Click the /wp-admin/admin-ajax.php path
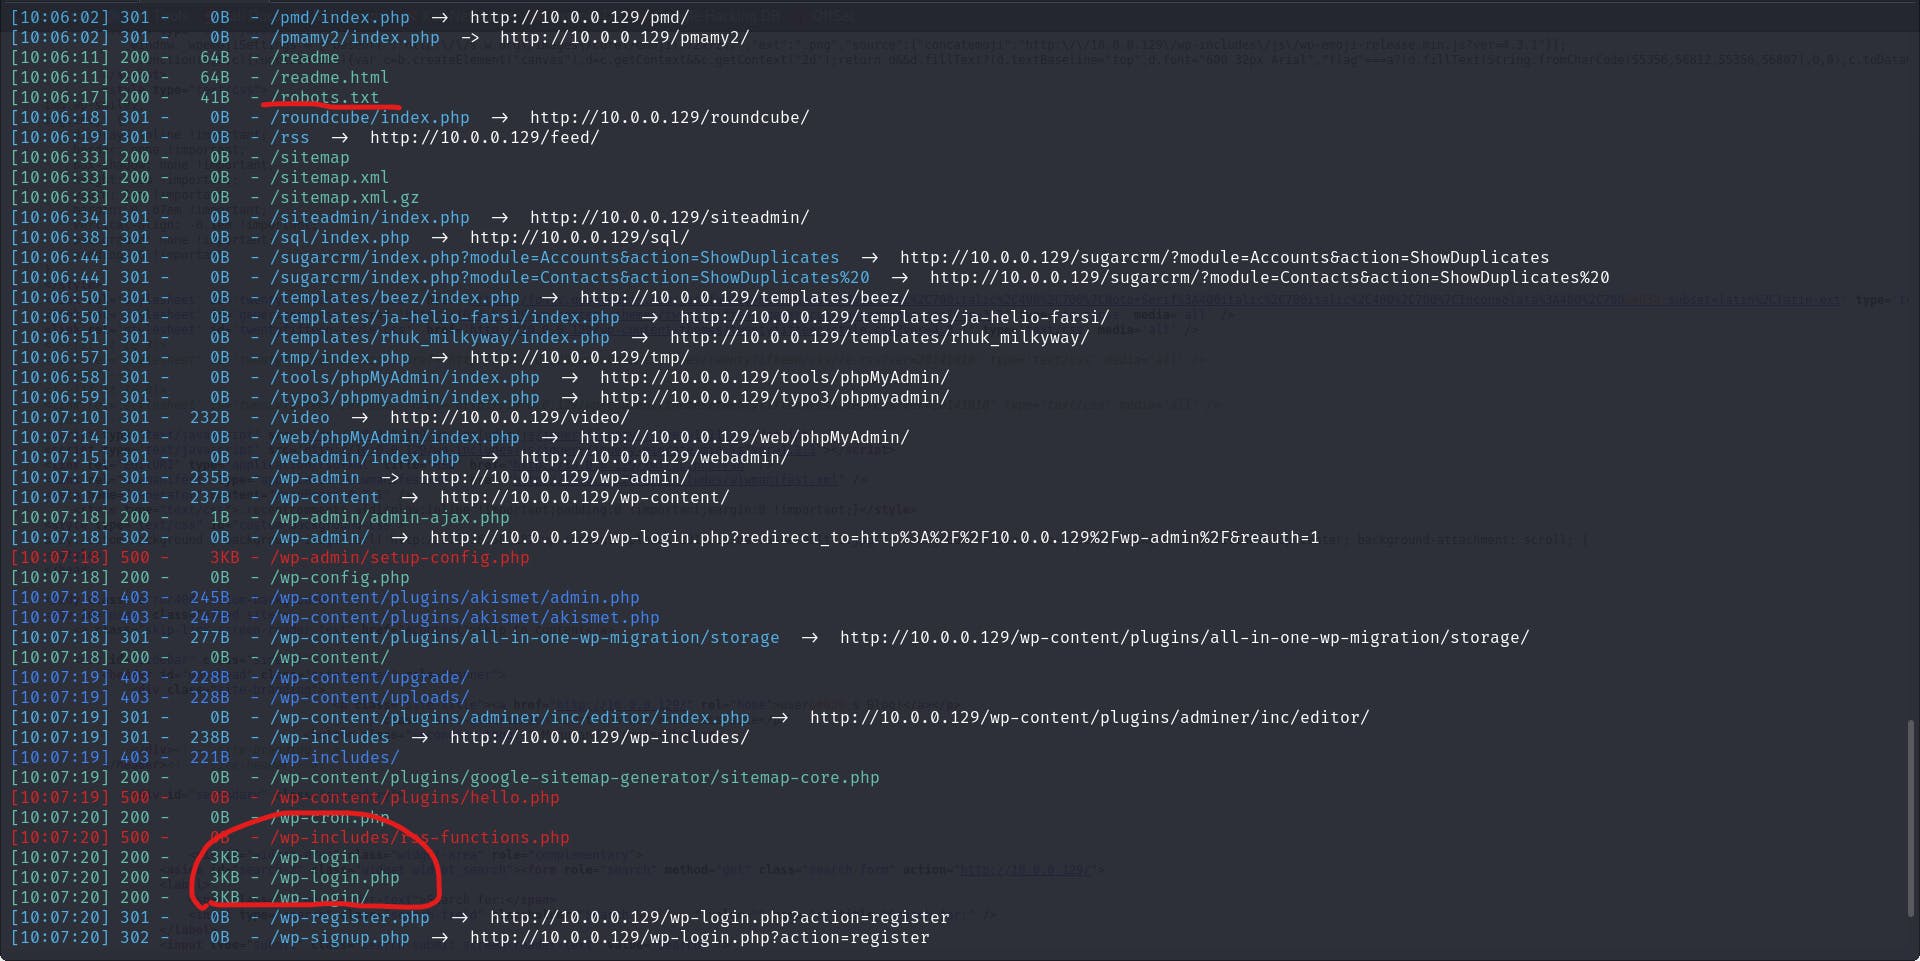The height and width of the screenshot is (961, 1920). tap(390, 517)
